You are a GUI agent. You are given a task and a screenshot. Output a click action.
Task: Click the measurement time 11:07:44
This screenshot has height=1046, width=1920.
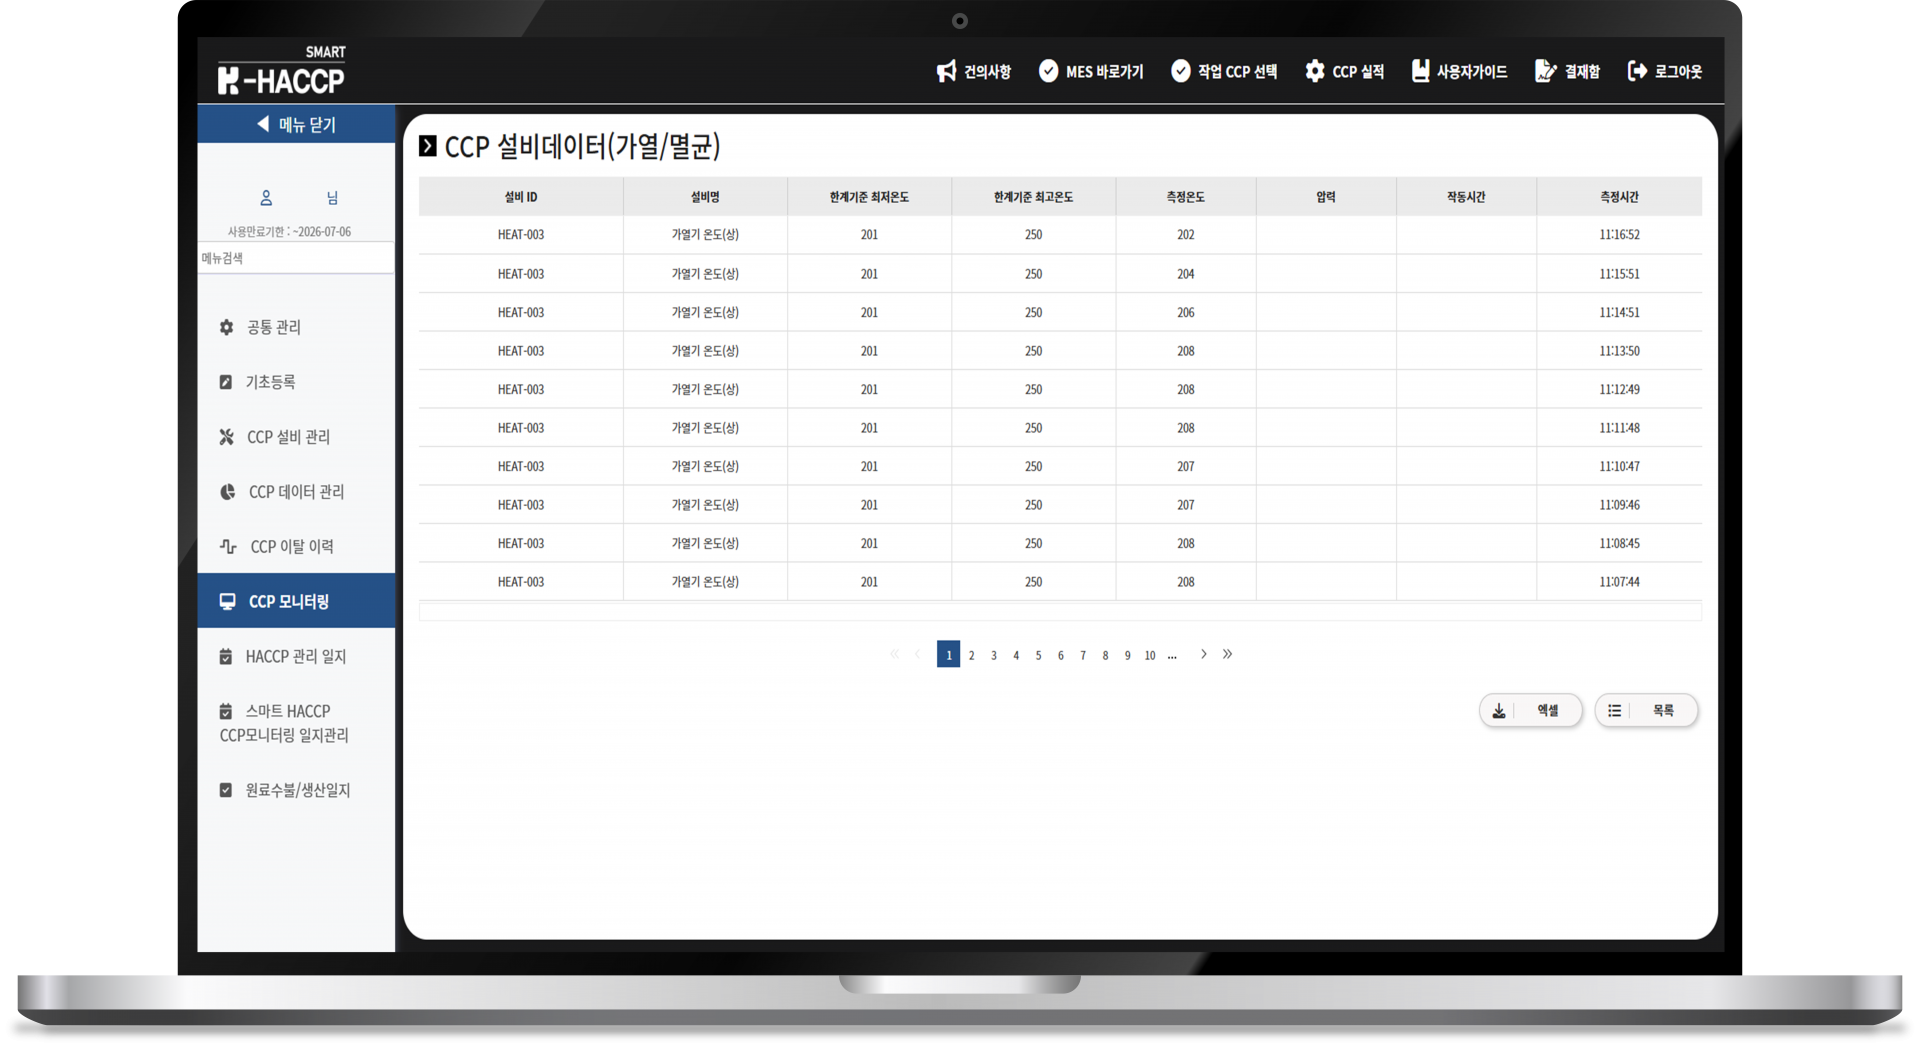tap(1619, 582)
